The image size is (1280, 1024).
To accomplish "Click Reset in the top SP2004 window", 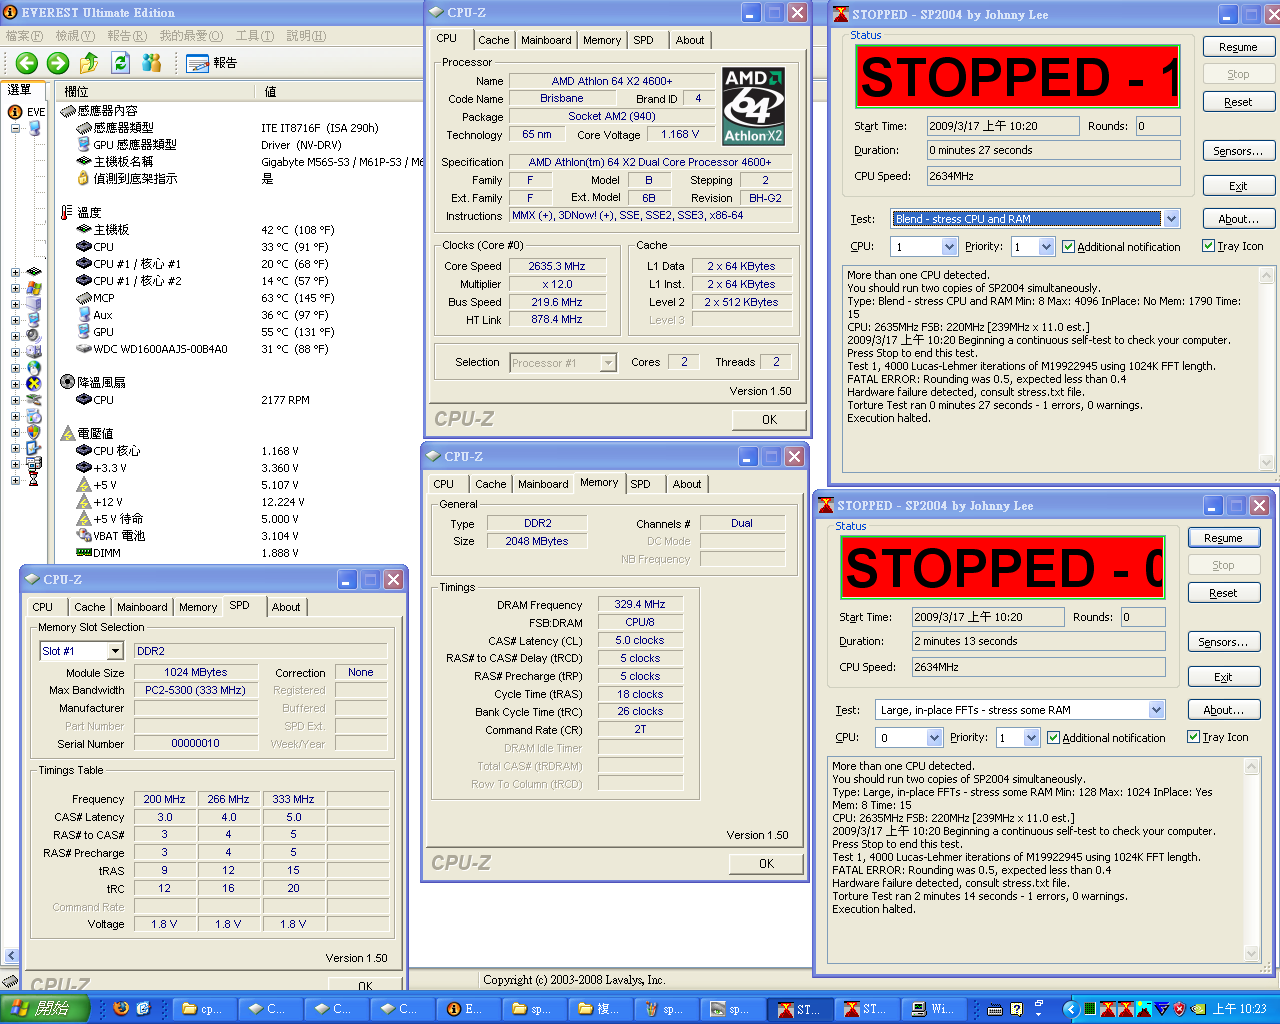I will 1238,102.
